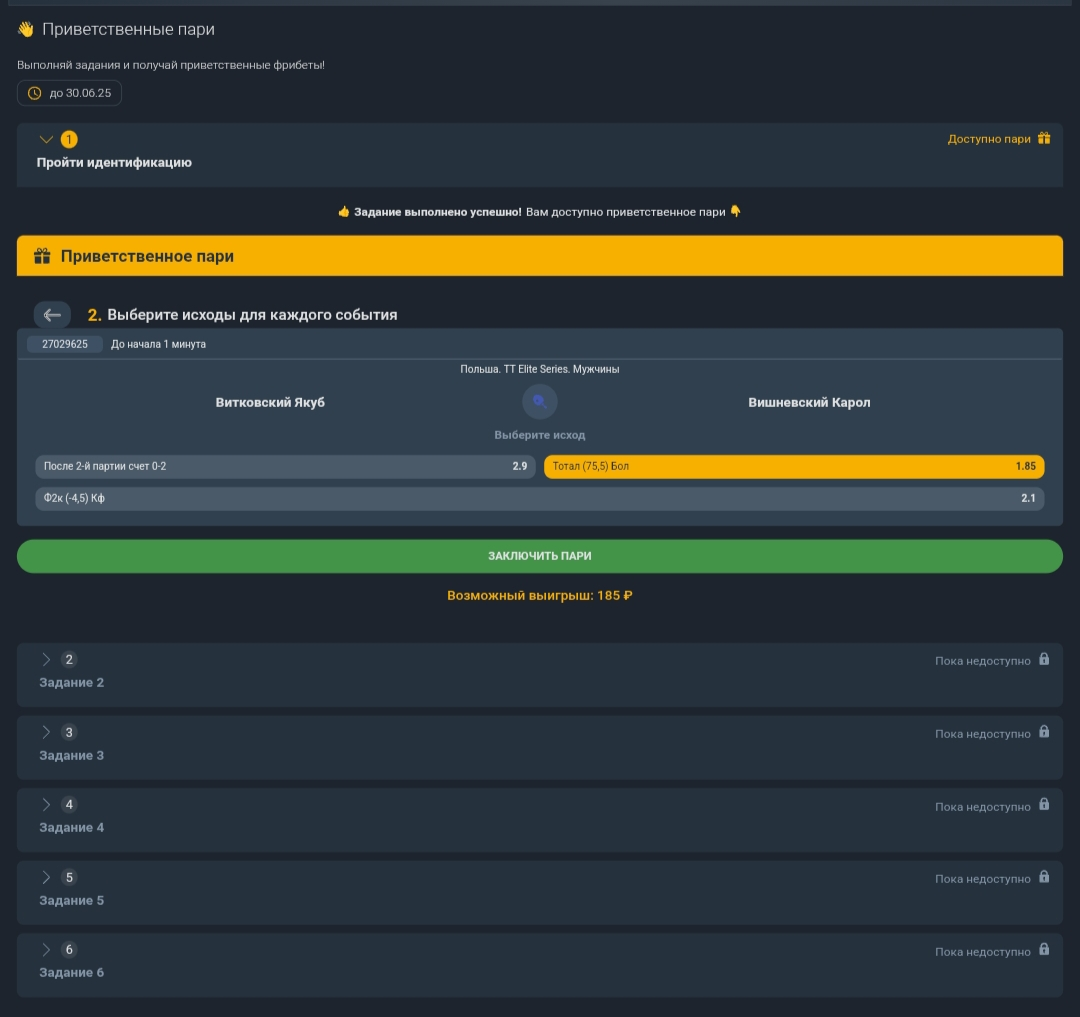Screen dimensions: 1080x1017
Task: Click the back arrow button
Action: 52,315
